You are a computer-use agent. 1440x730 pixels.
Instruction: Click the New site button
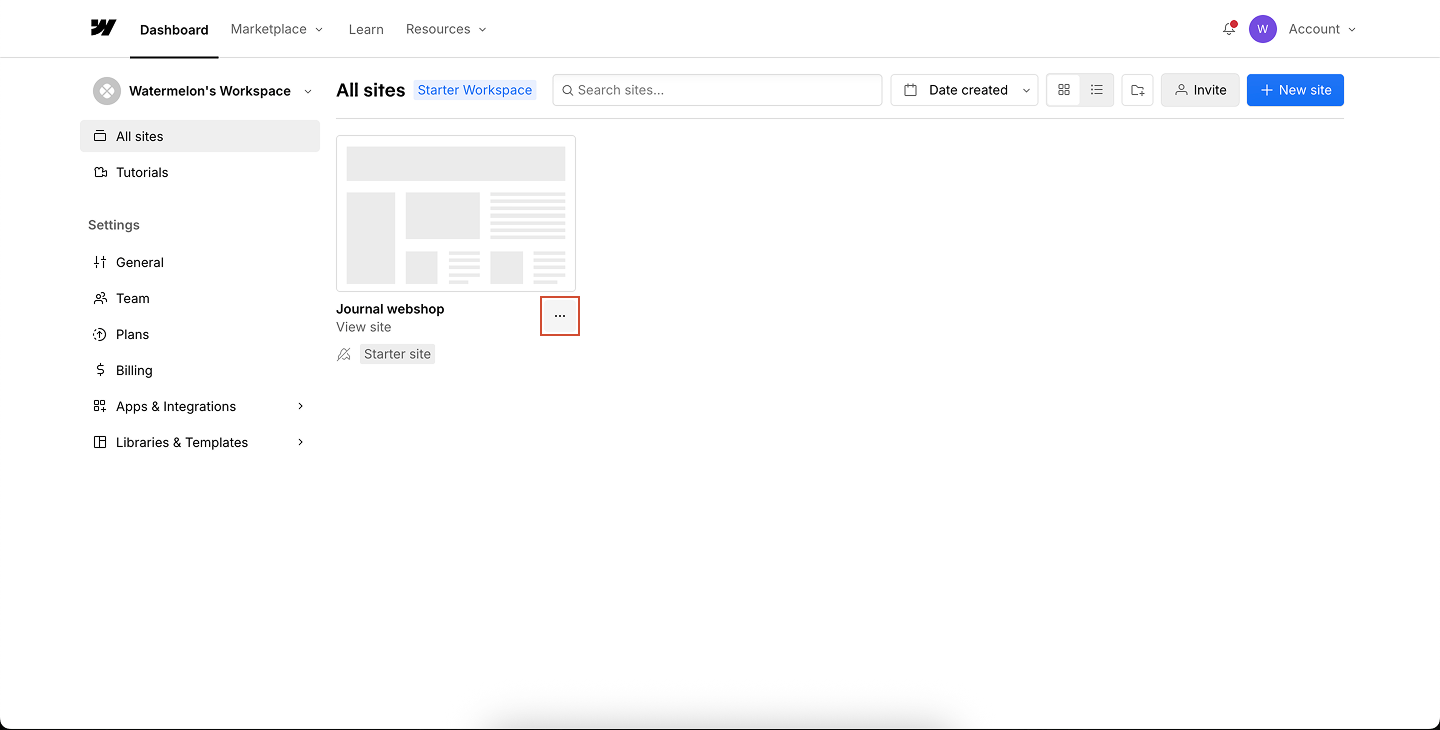tap(1295, 90)
